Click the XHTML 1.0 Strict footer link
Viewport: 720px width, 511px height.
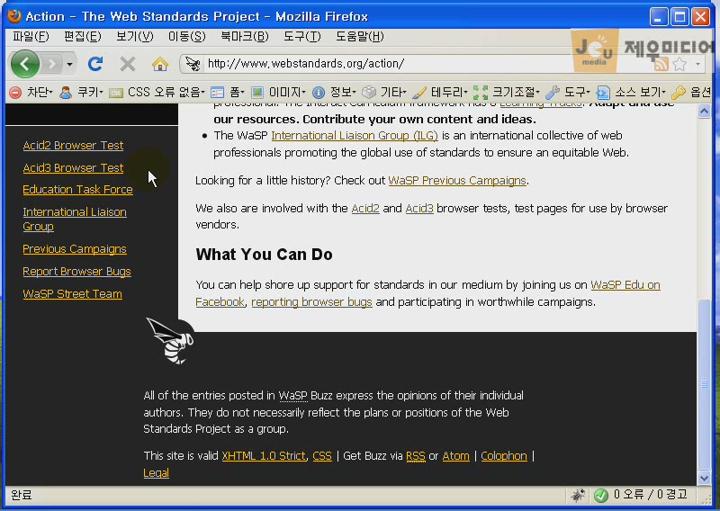coord(264,456)
